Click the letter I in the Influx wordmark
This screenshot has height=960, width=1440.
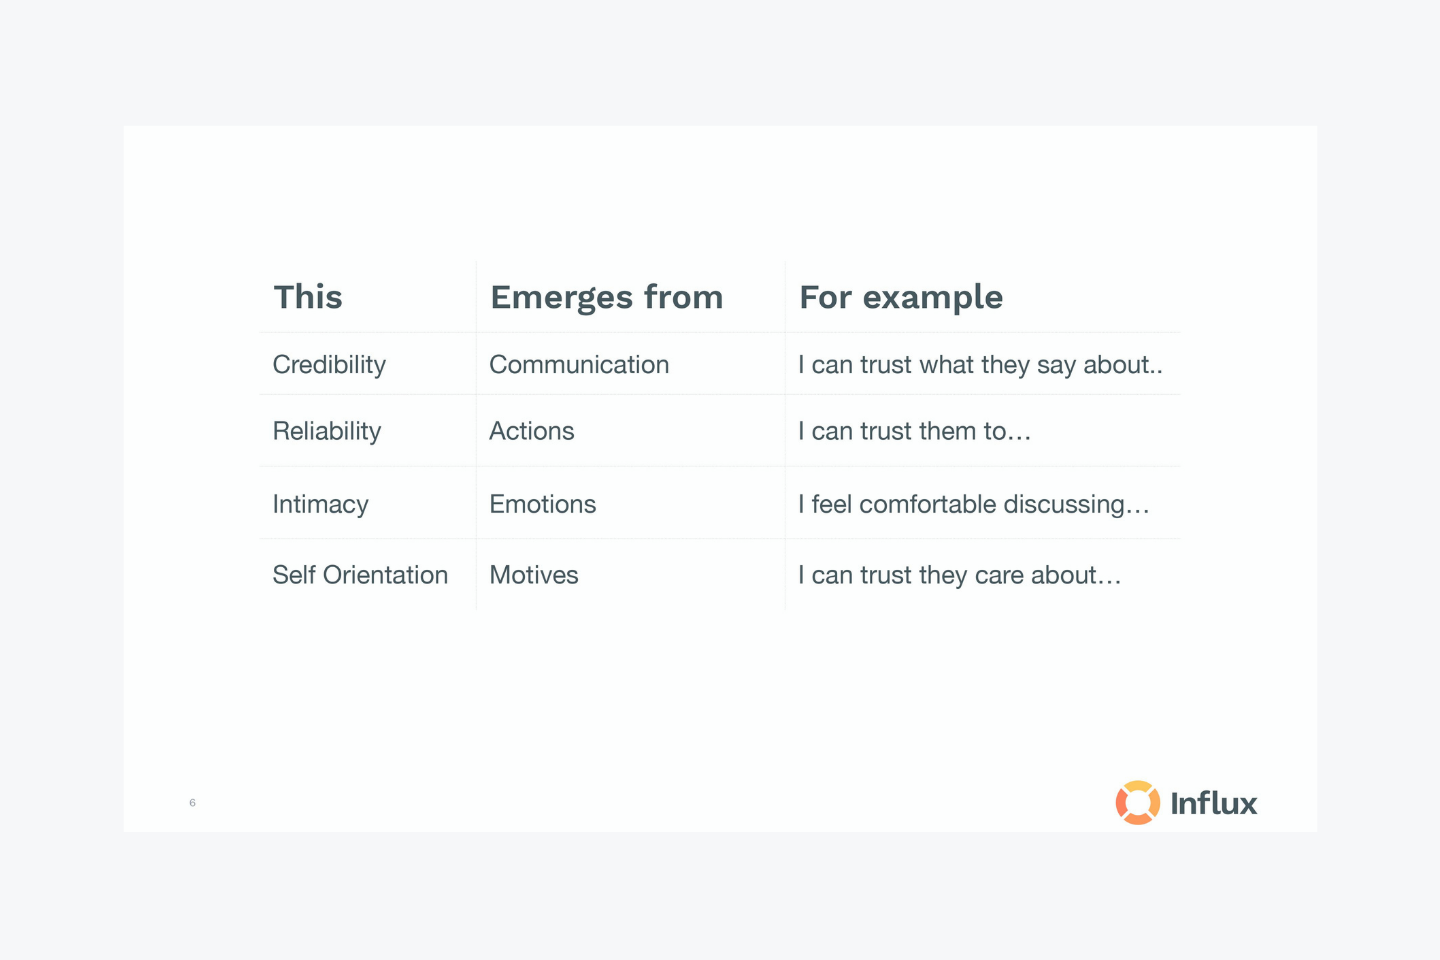click(x=1175, y=803)
